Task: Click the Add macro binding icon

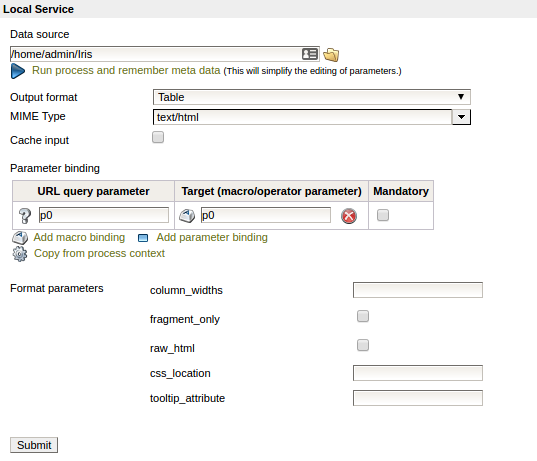Action: (x=20, y=238)
